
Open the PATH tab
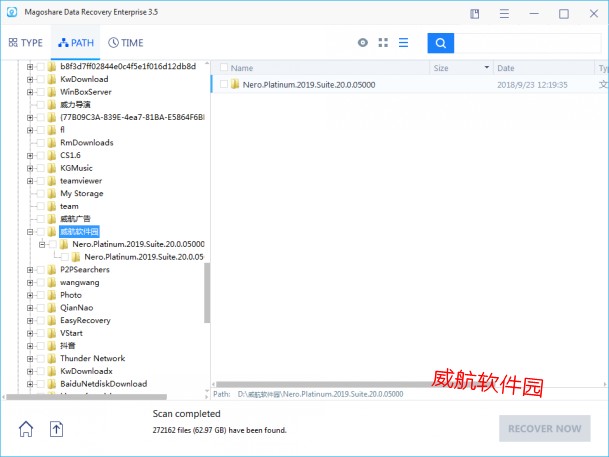[76, 43]
